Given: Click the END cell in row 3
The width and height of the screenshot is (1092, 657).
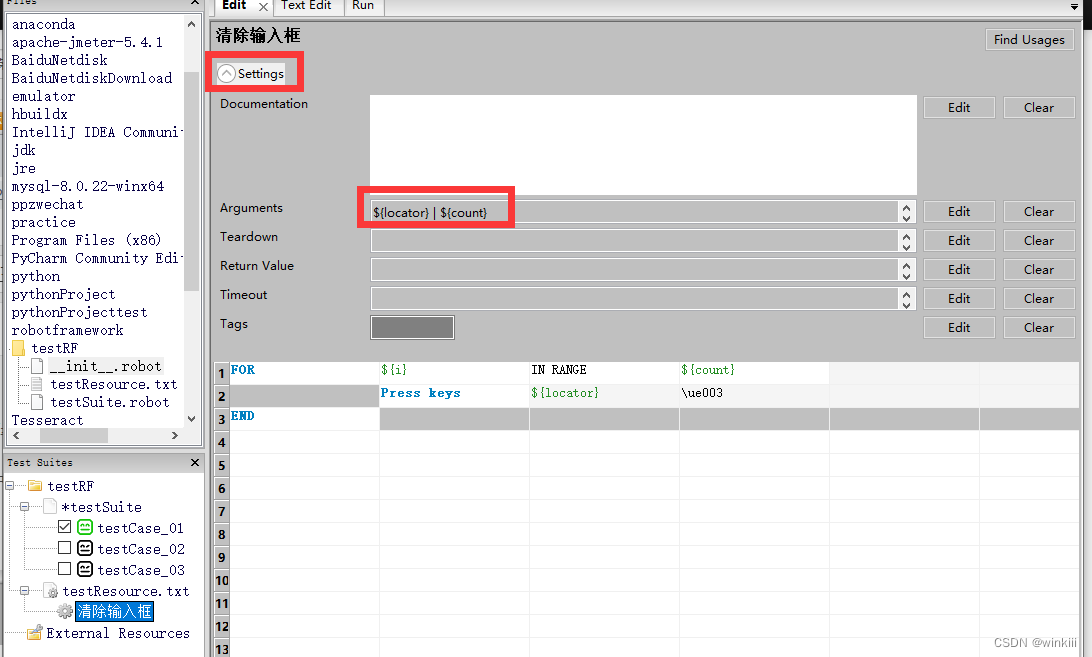Looking at the screenshot, I should click(x=304, y=419).
